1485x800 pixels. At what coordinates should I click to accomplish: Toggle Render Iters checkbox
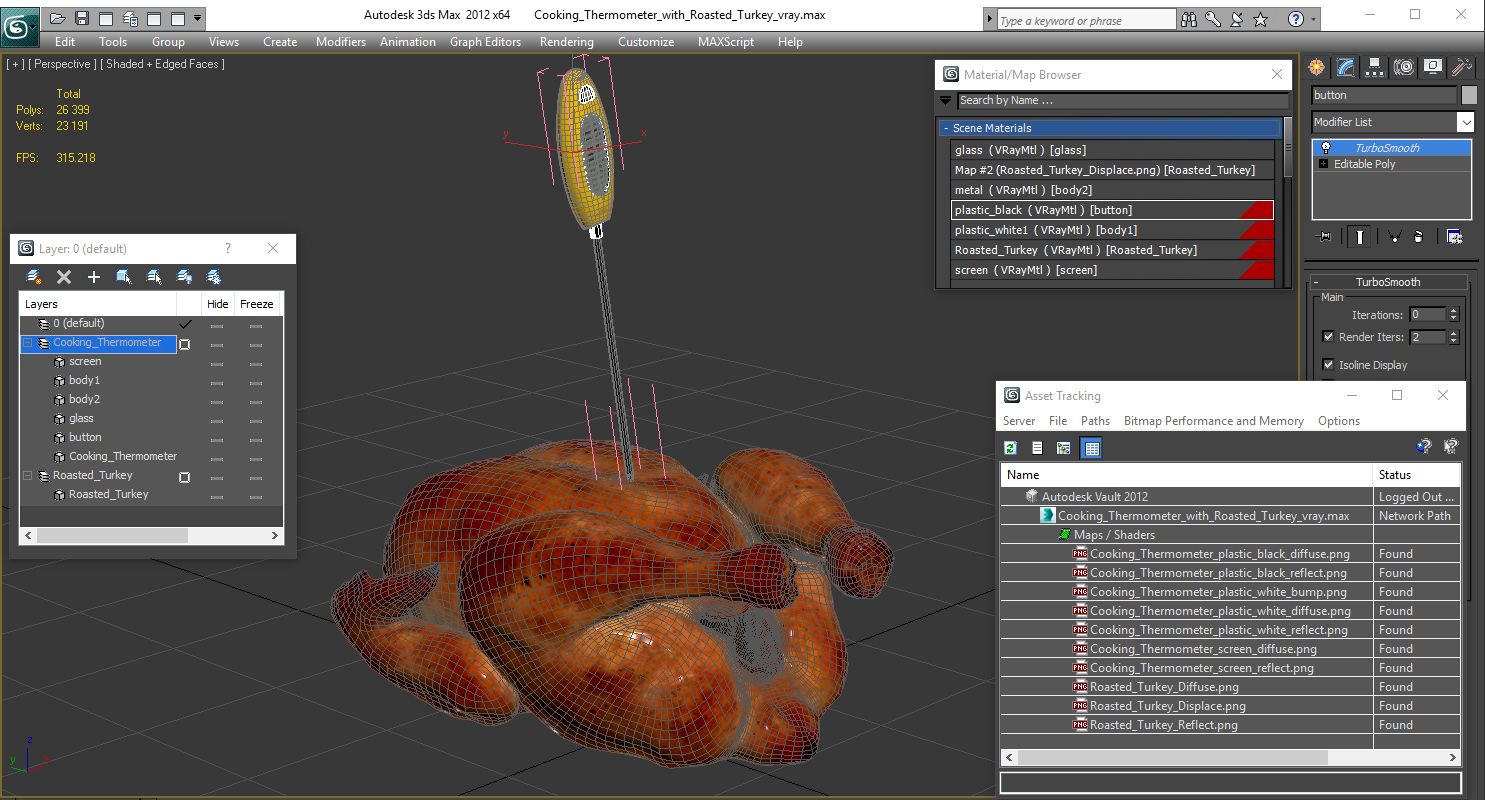coord(1328,337)
